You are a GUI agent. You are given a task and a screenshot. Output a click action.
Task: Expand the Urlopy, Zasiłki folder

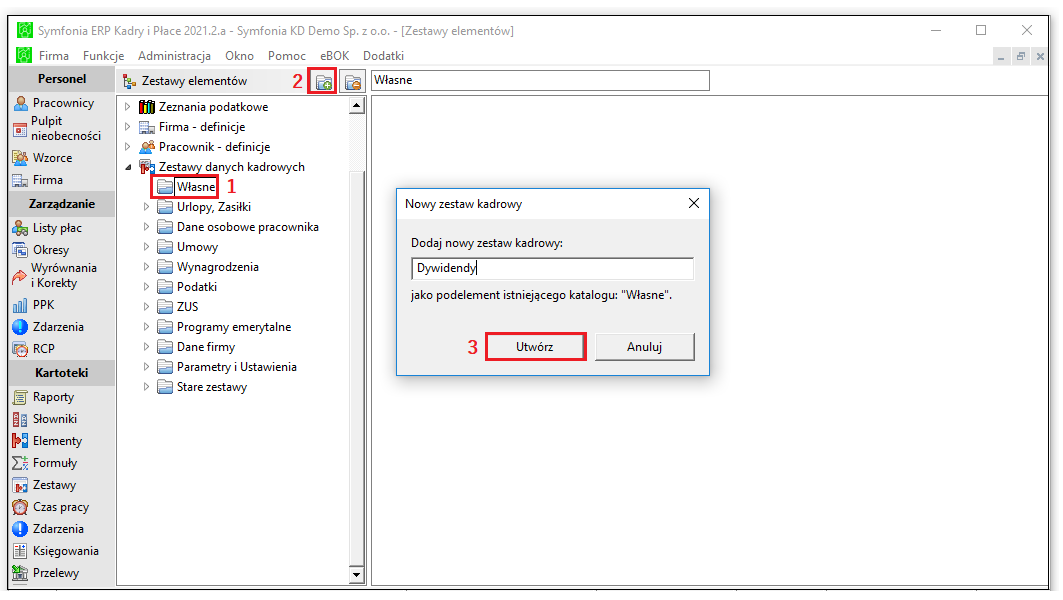(x=146, y=207)
